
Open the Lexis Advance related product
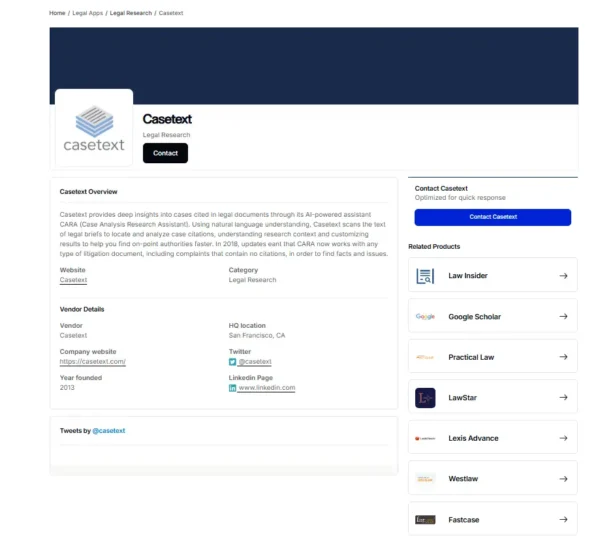(492, 438)
